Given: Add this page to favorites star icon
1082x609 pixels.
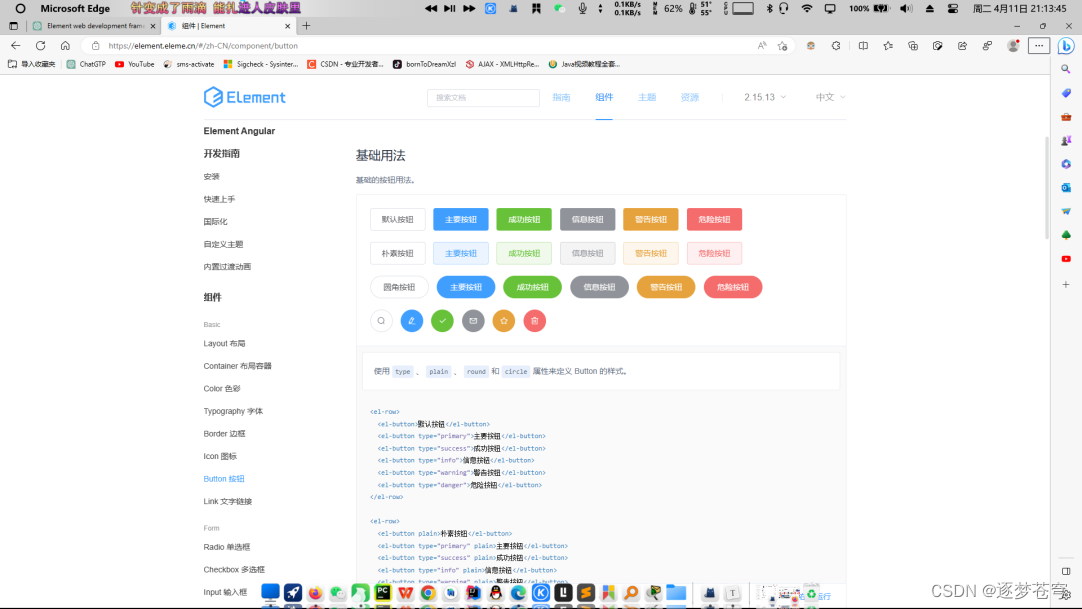Looking at the screenshot, I should pos(783,46).
